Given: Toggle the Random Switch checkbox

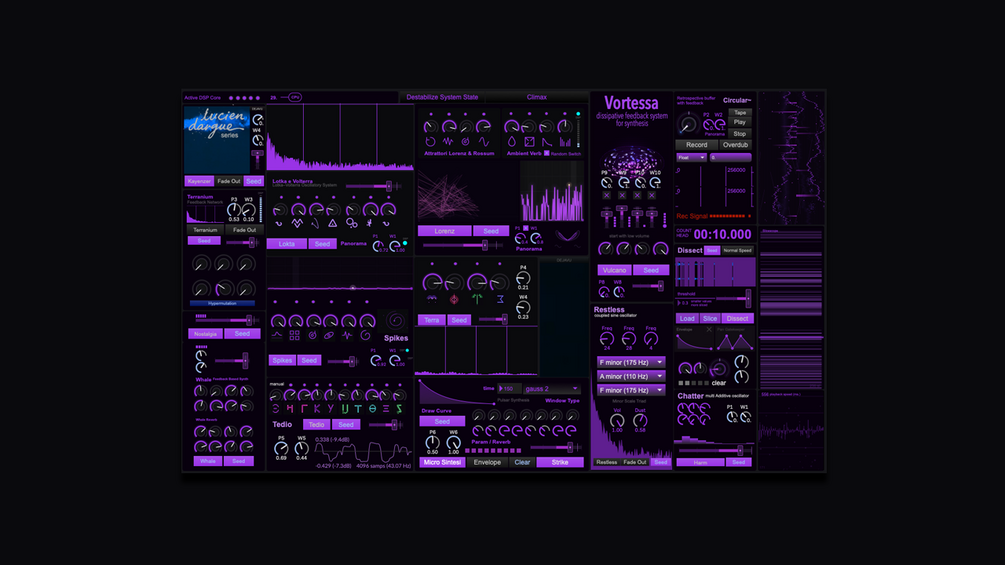Looking at the screenshot, I should pos(547,153).
